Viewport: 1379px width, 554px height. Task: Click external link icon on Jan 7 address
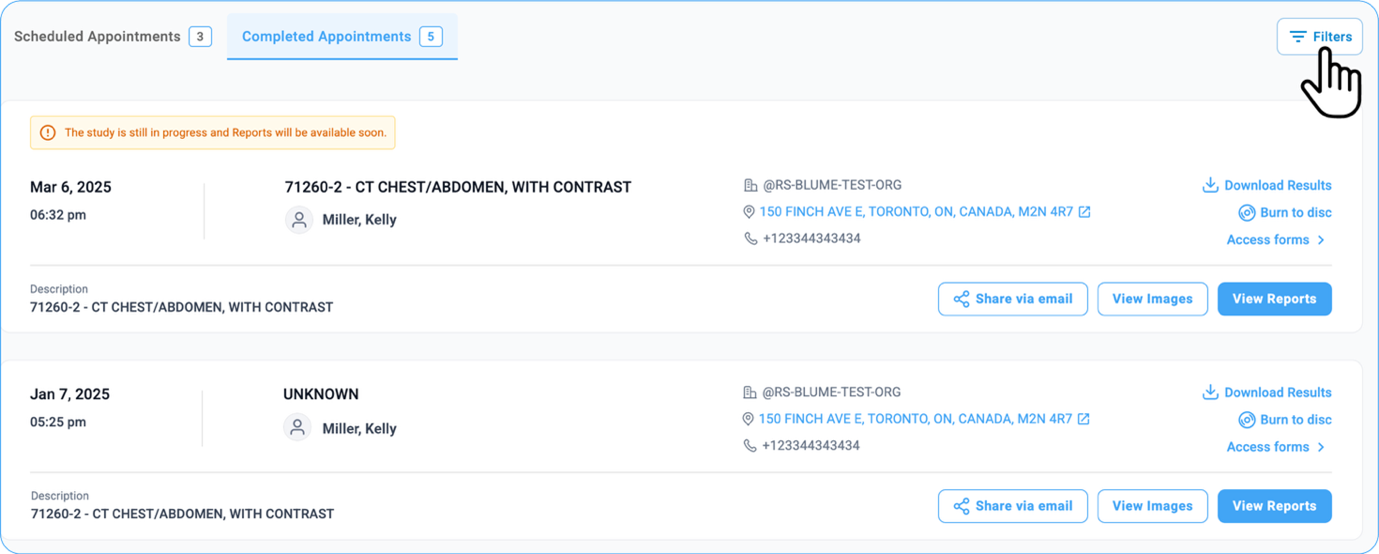pos(1084,419)
